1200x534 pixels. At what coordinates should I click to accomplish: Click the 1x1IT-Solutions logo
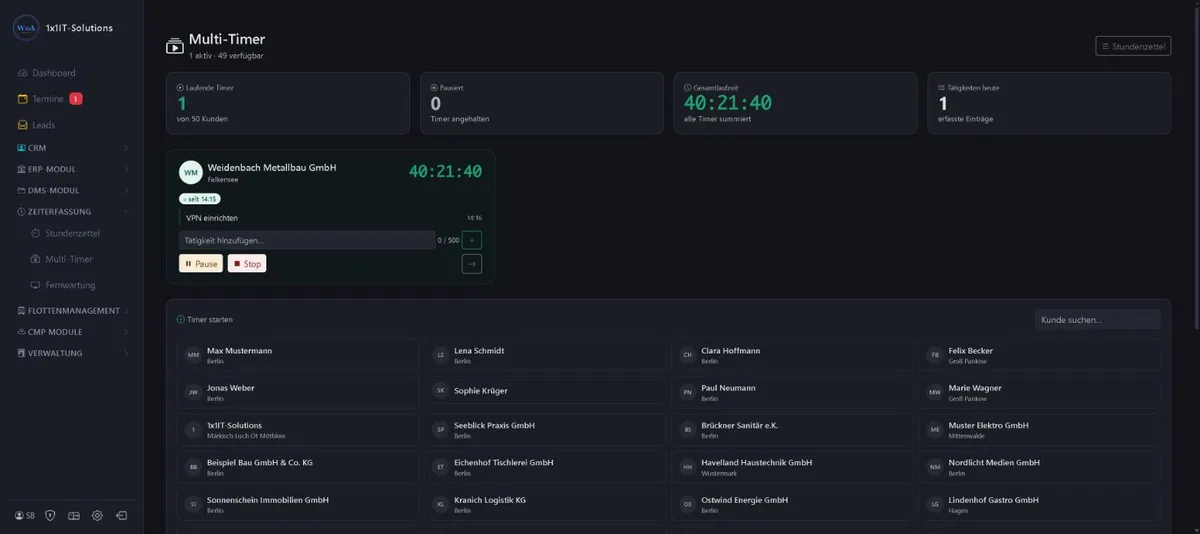pos(25,28)
